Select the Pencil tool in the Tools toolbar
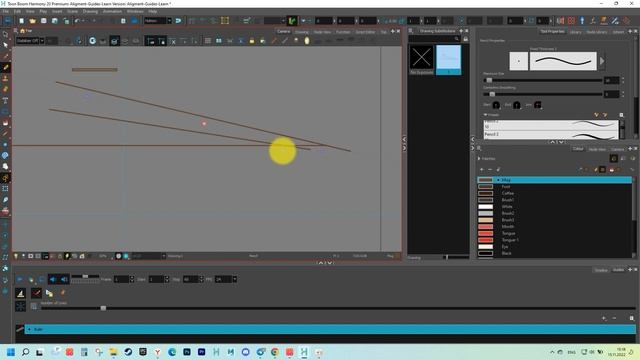Image resolution: width=640 pixels, height=360 pixels. tap(6, 67)
